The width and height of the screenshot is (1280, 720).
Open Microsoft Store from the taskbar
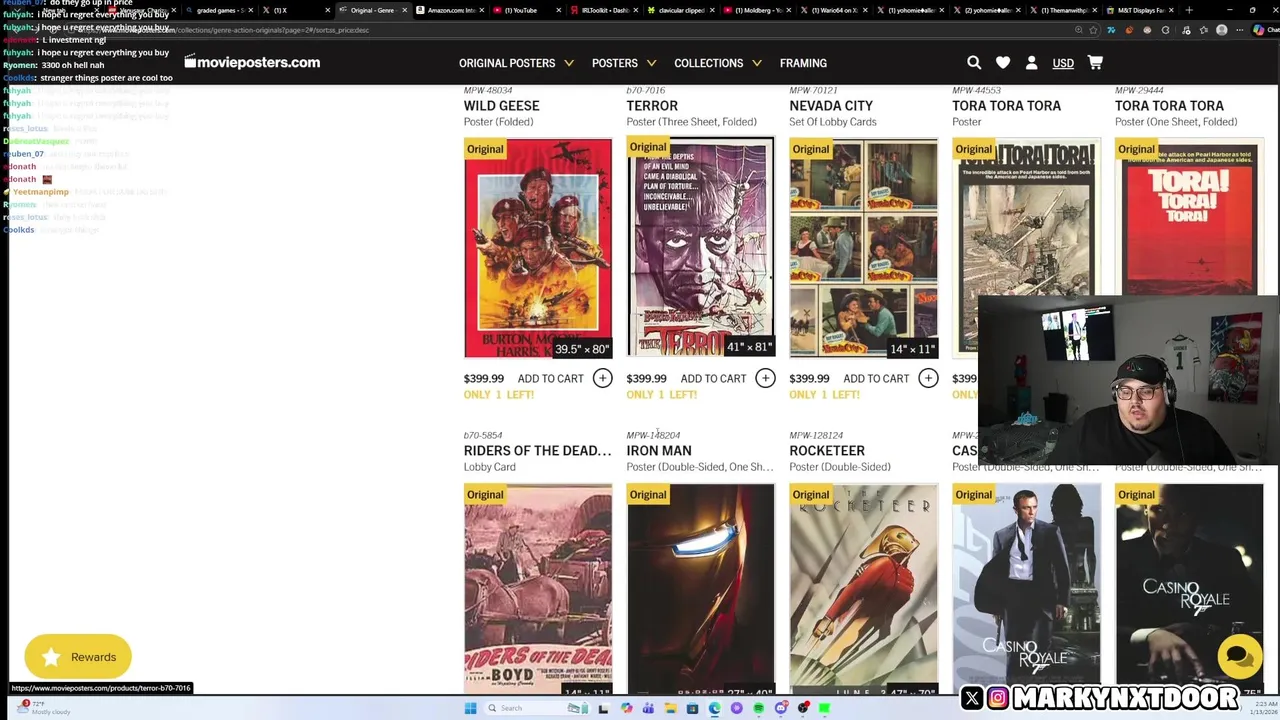[x=692, y=708]
